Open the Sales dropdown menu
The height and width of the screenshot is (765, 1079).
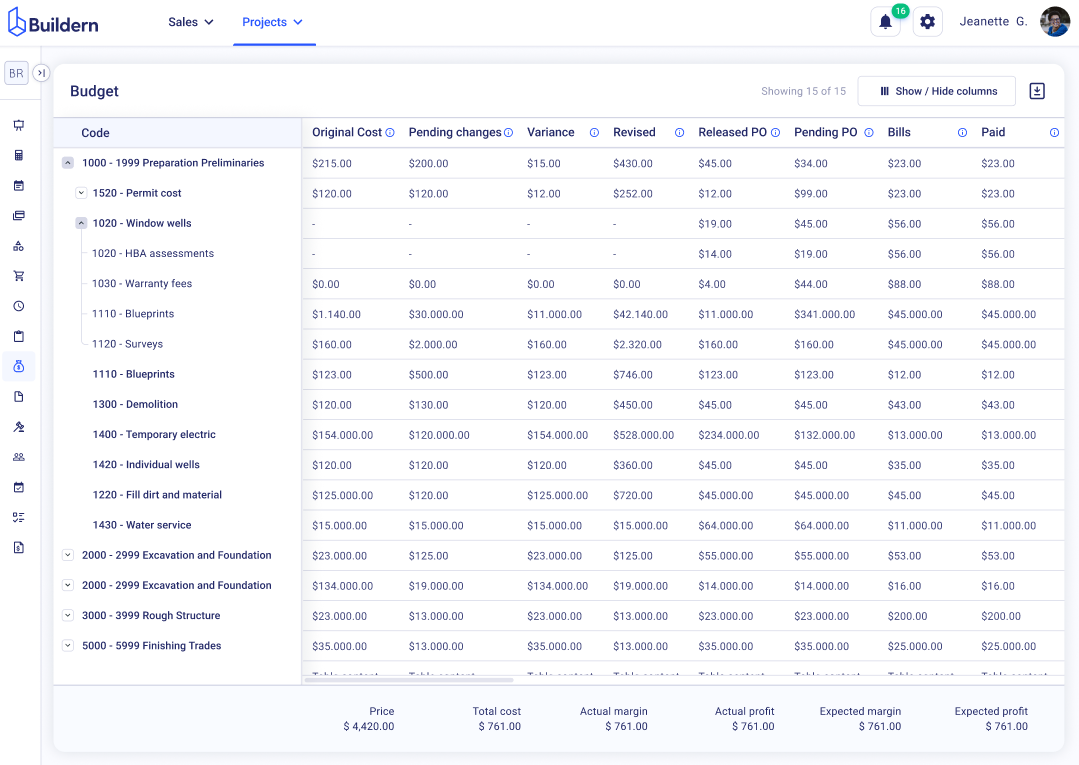pyautogui.click(x=191, y=22)
